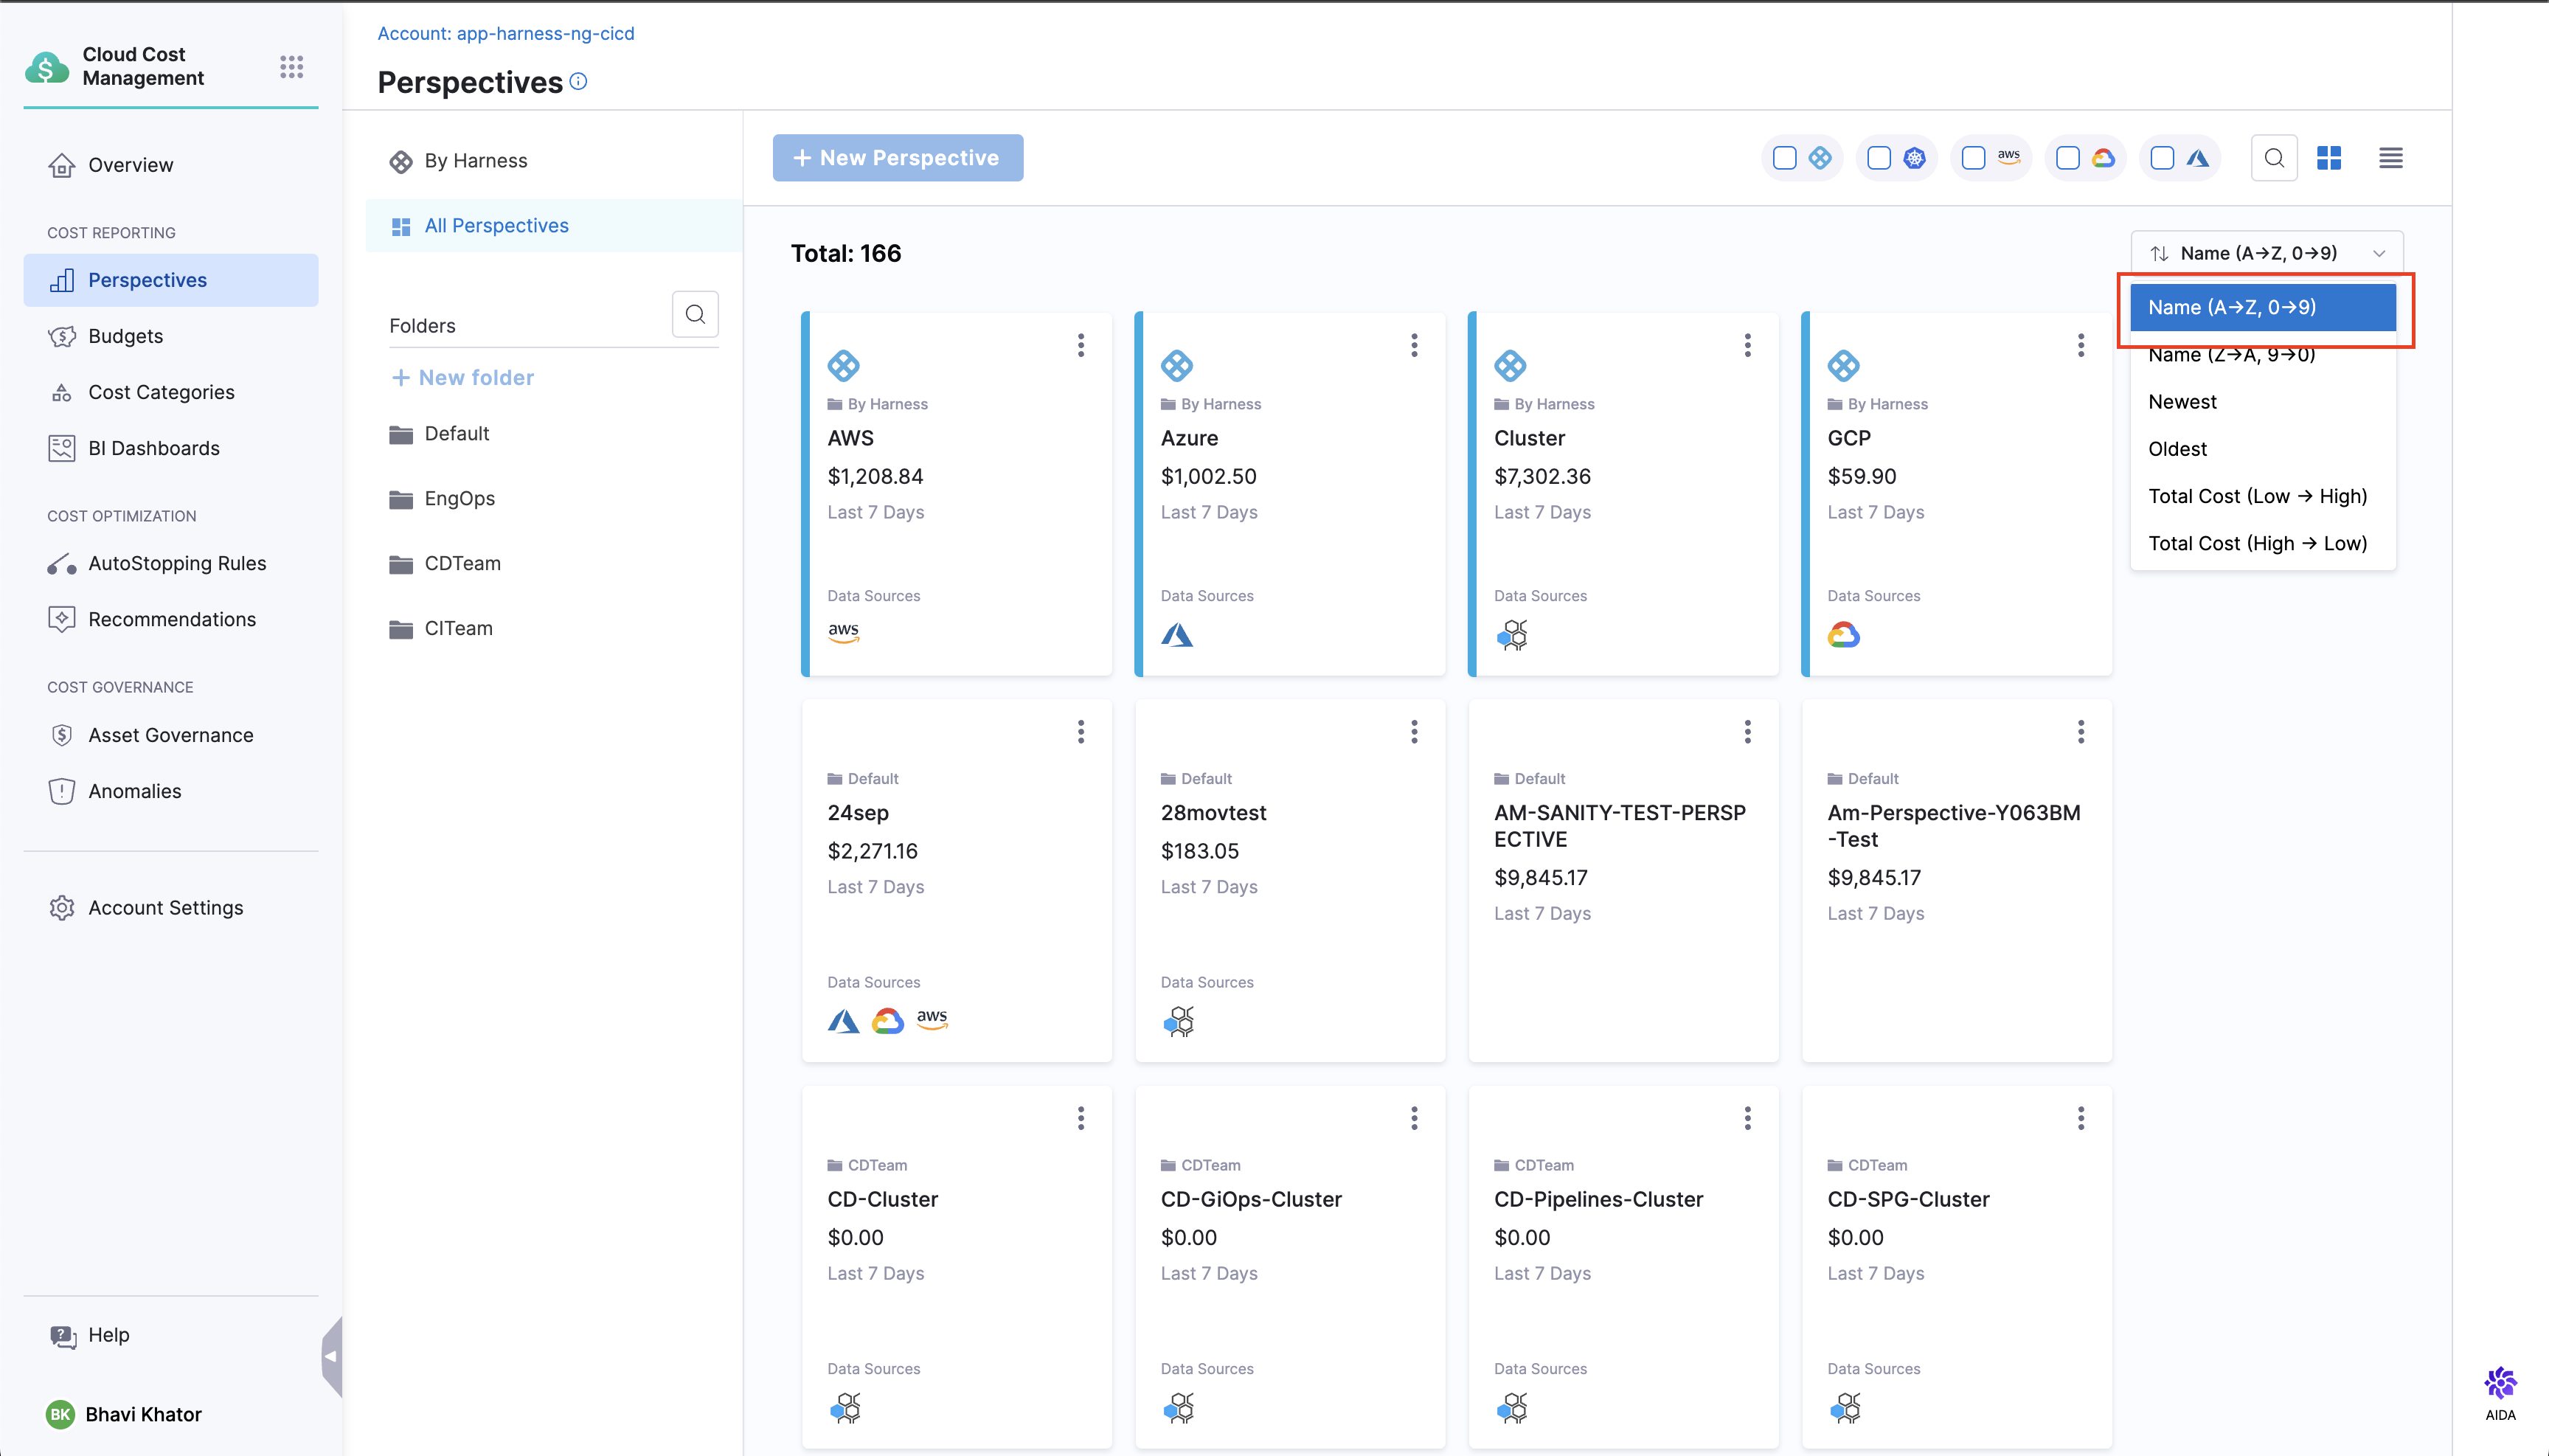The width and height of the screenshot is (2549, 1456).
Task: Click the Harness icon on AWS card
Action: pos(843,366)
